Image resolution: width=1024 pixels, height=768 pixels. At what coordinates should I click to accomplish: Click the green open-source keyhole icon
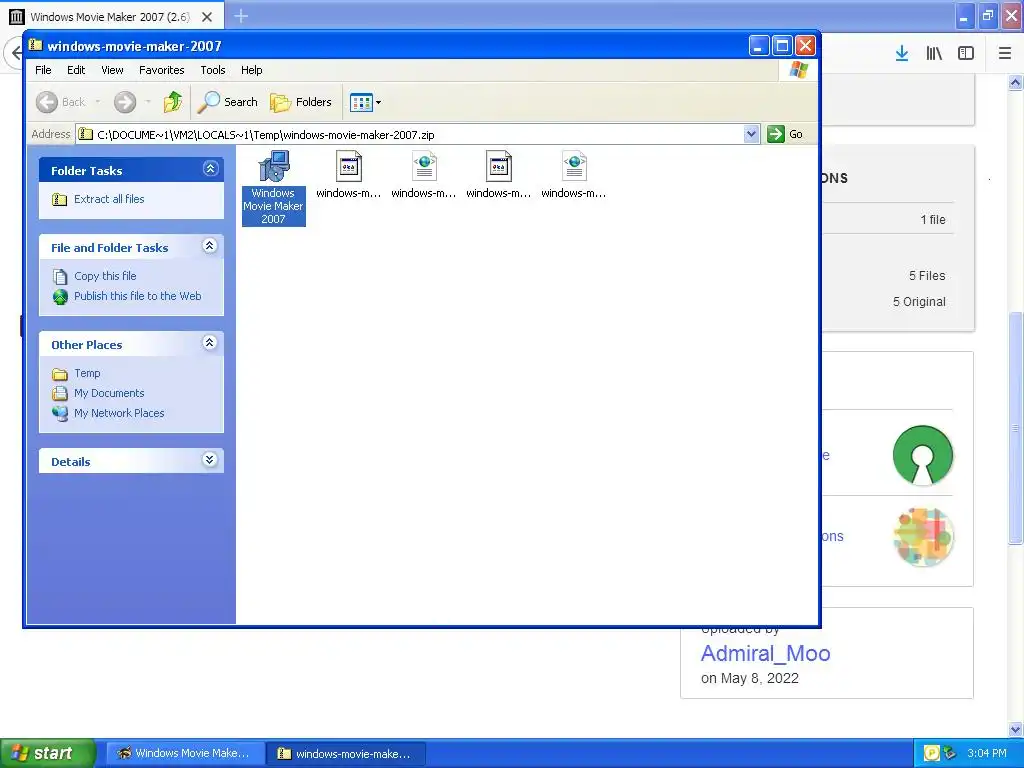click(923, 455)
